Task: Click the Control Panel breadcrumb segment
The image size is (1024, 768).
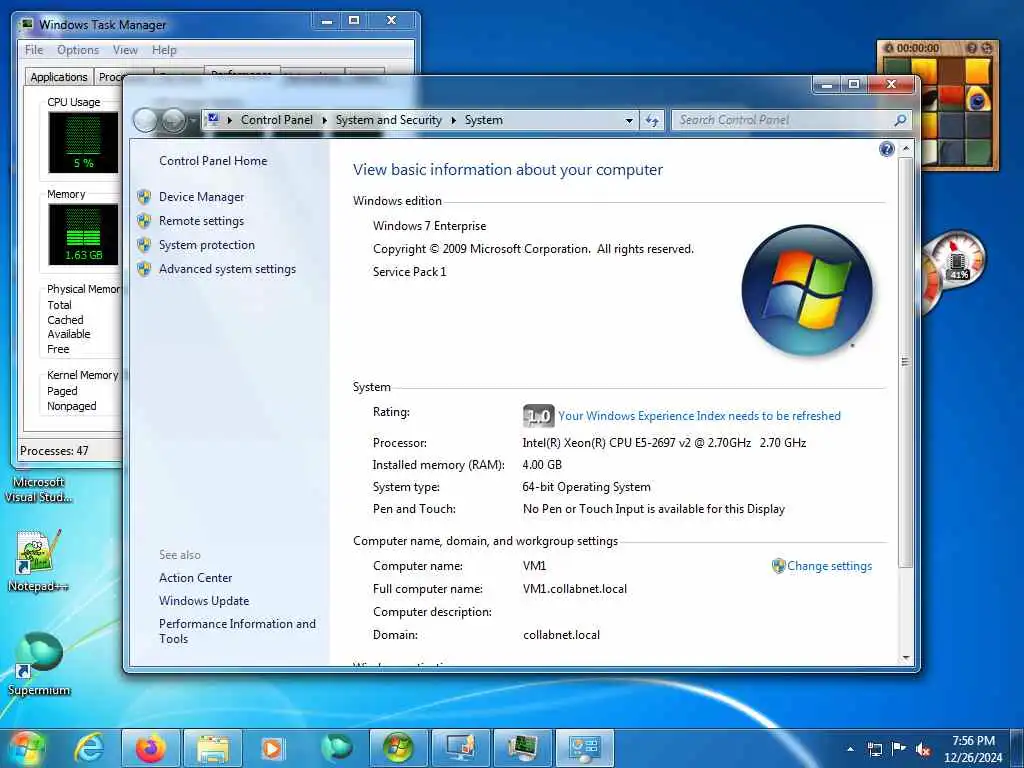Action: coord(277,120)
